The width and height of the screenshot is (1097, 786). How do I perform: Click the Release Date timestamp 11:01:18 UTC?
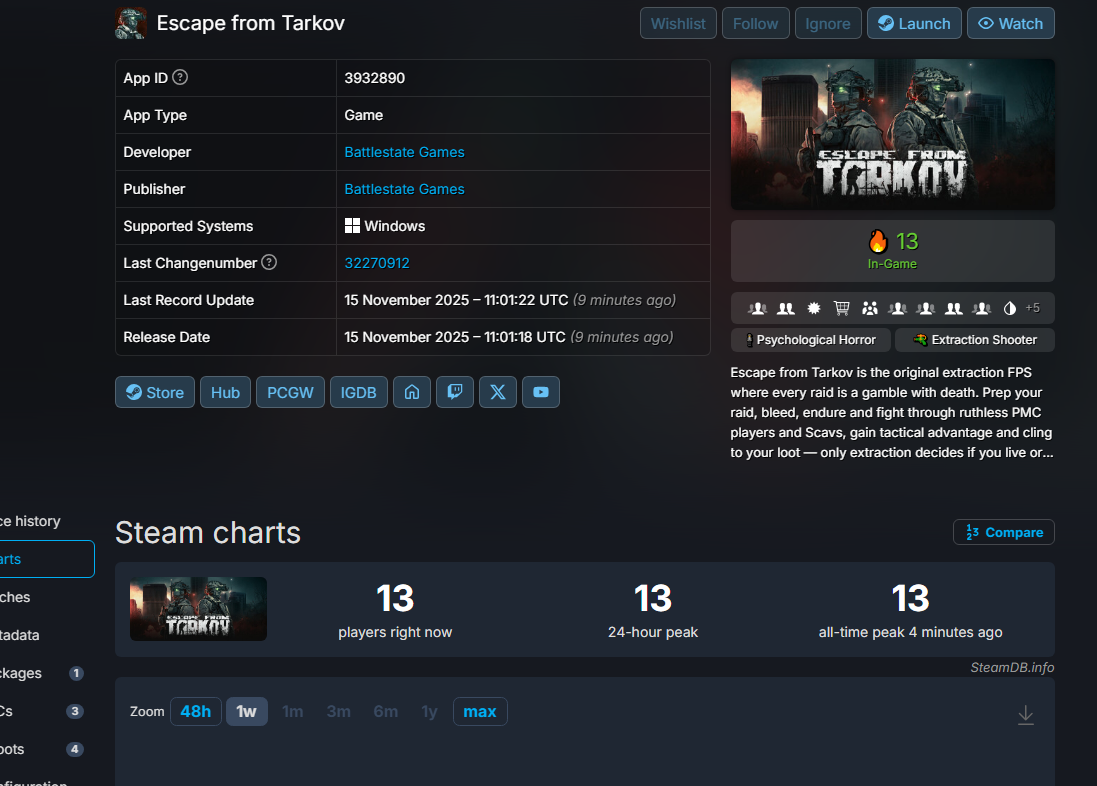[455, 337]
